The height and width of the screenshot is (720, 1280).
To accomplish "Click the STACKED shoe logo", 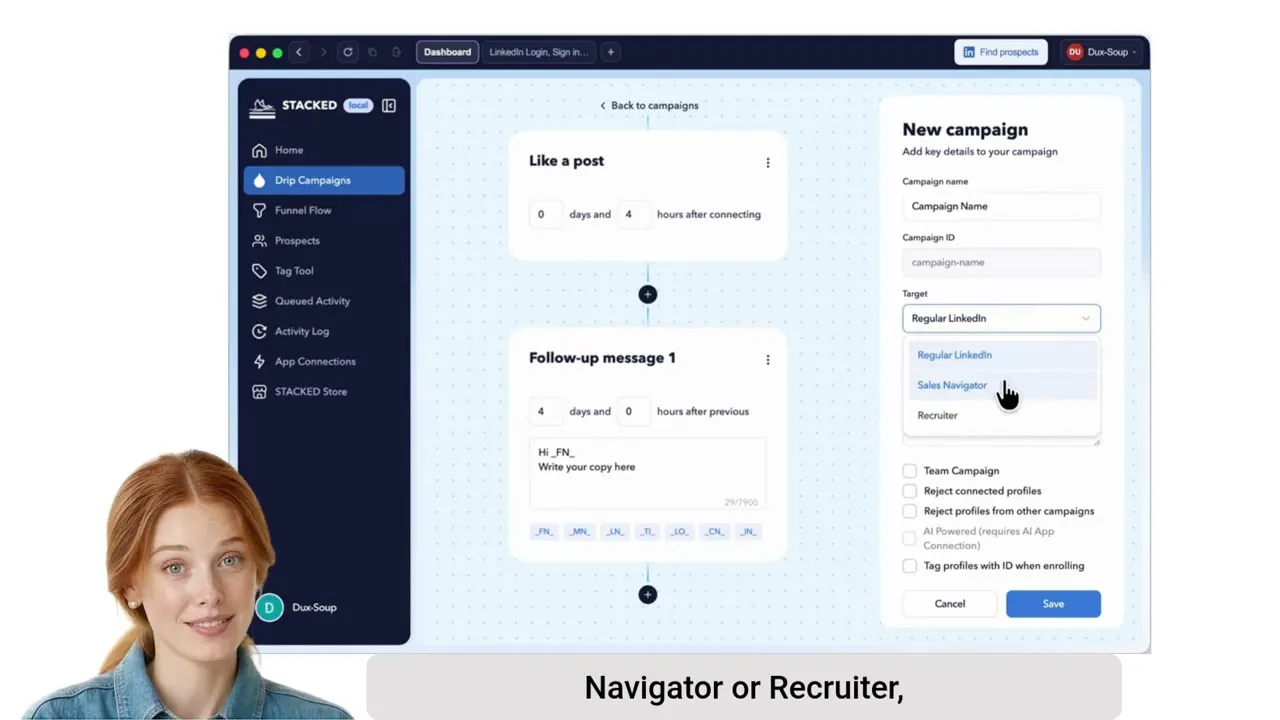I will click(x=262, y=107).
